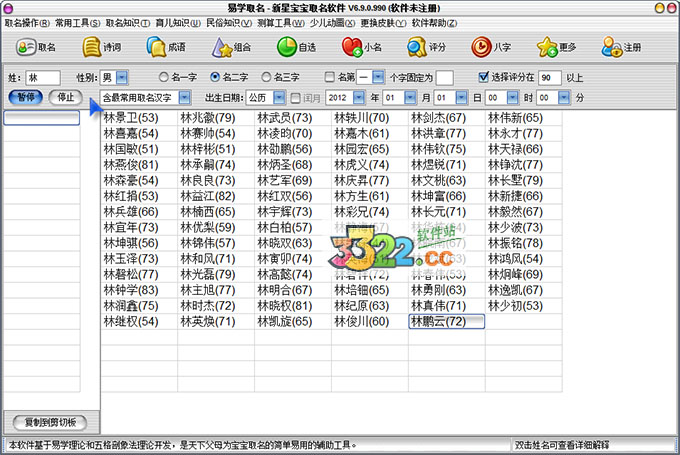Open the 更换皮肤(Y) menu

coord(383,23)
